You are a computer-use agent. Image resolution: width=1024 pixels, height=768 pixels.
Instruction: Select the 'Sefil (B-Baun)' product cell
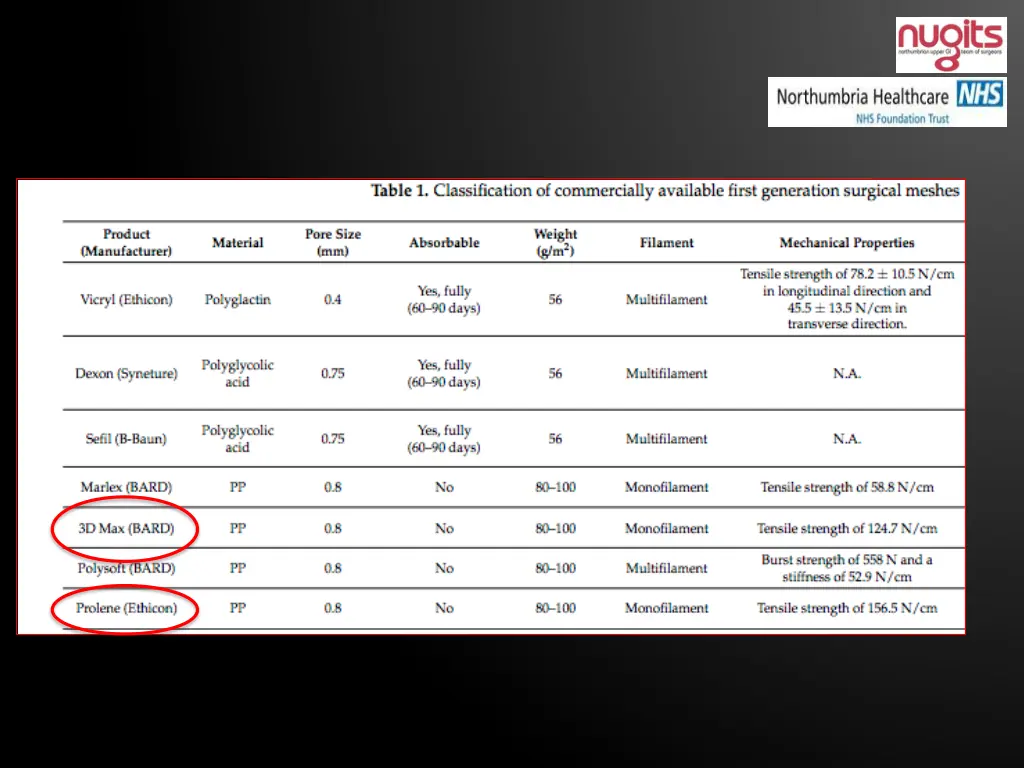pyautogui.click(x=126, y=438)
